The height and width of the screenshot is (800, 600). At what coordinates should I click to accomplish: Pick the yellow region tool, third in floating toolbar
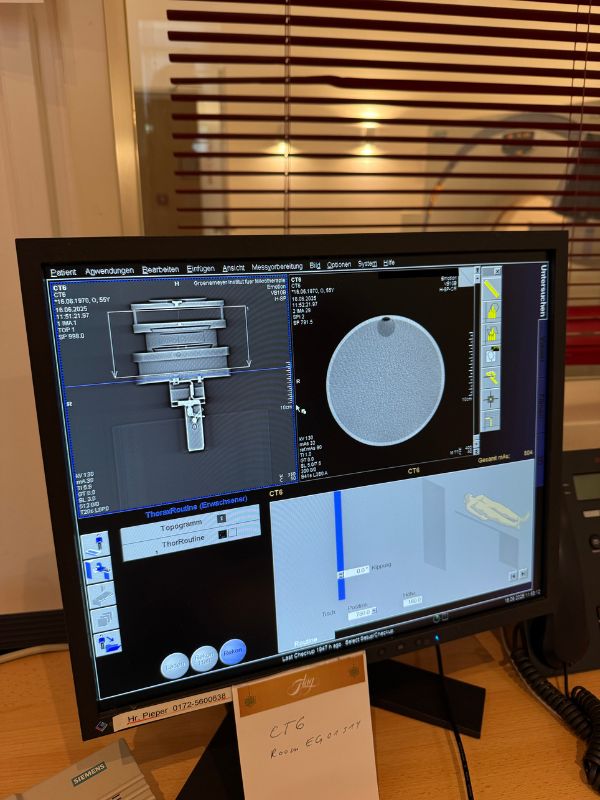point(491,333)
